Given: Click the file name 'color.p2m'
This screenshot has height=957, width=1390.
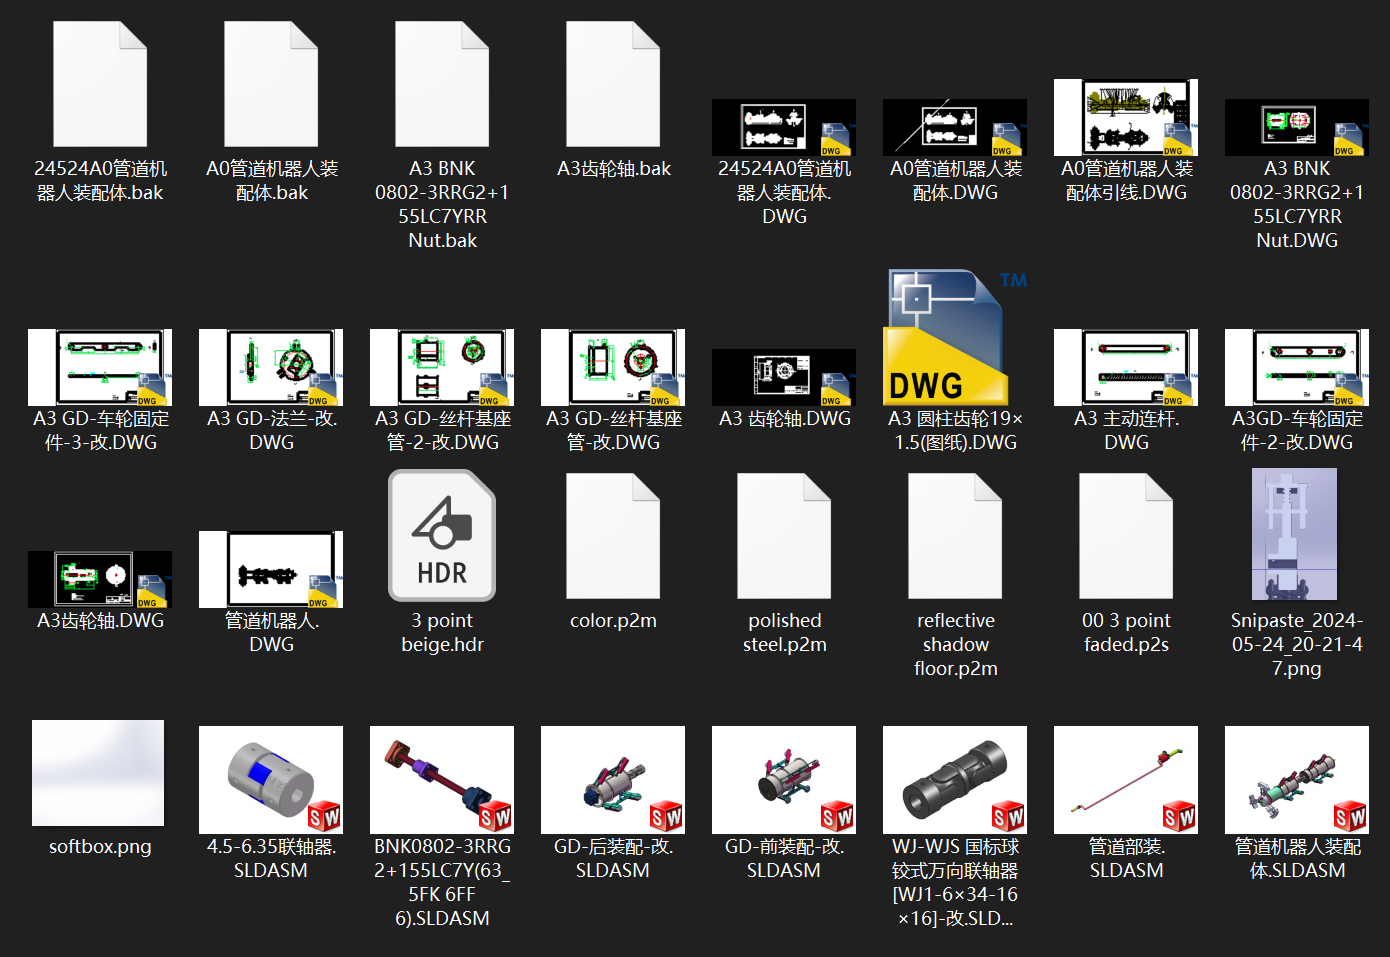Looking at the screenshot, I should [613, 620].
